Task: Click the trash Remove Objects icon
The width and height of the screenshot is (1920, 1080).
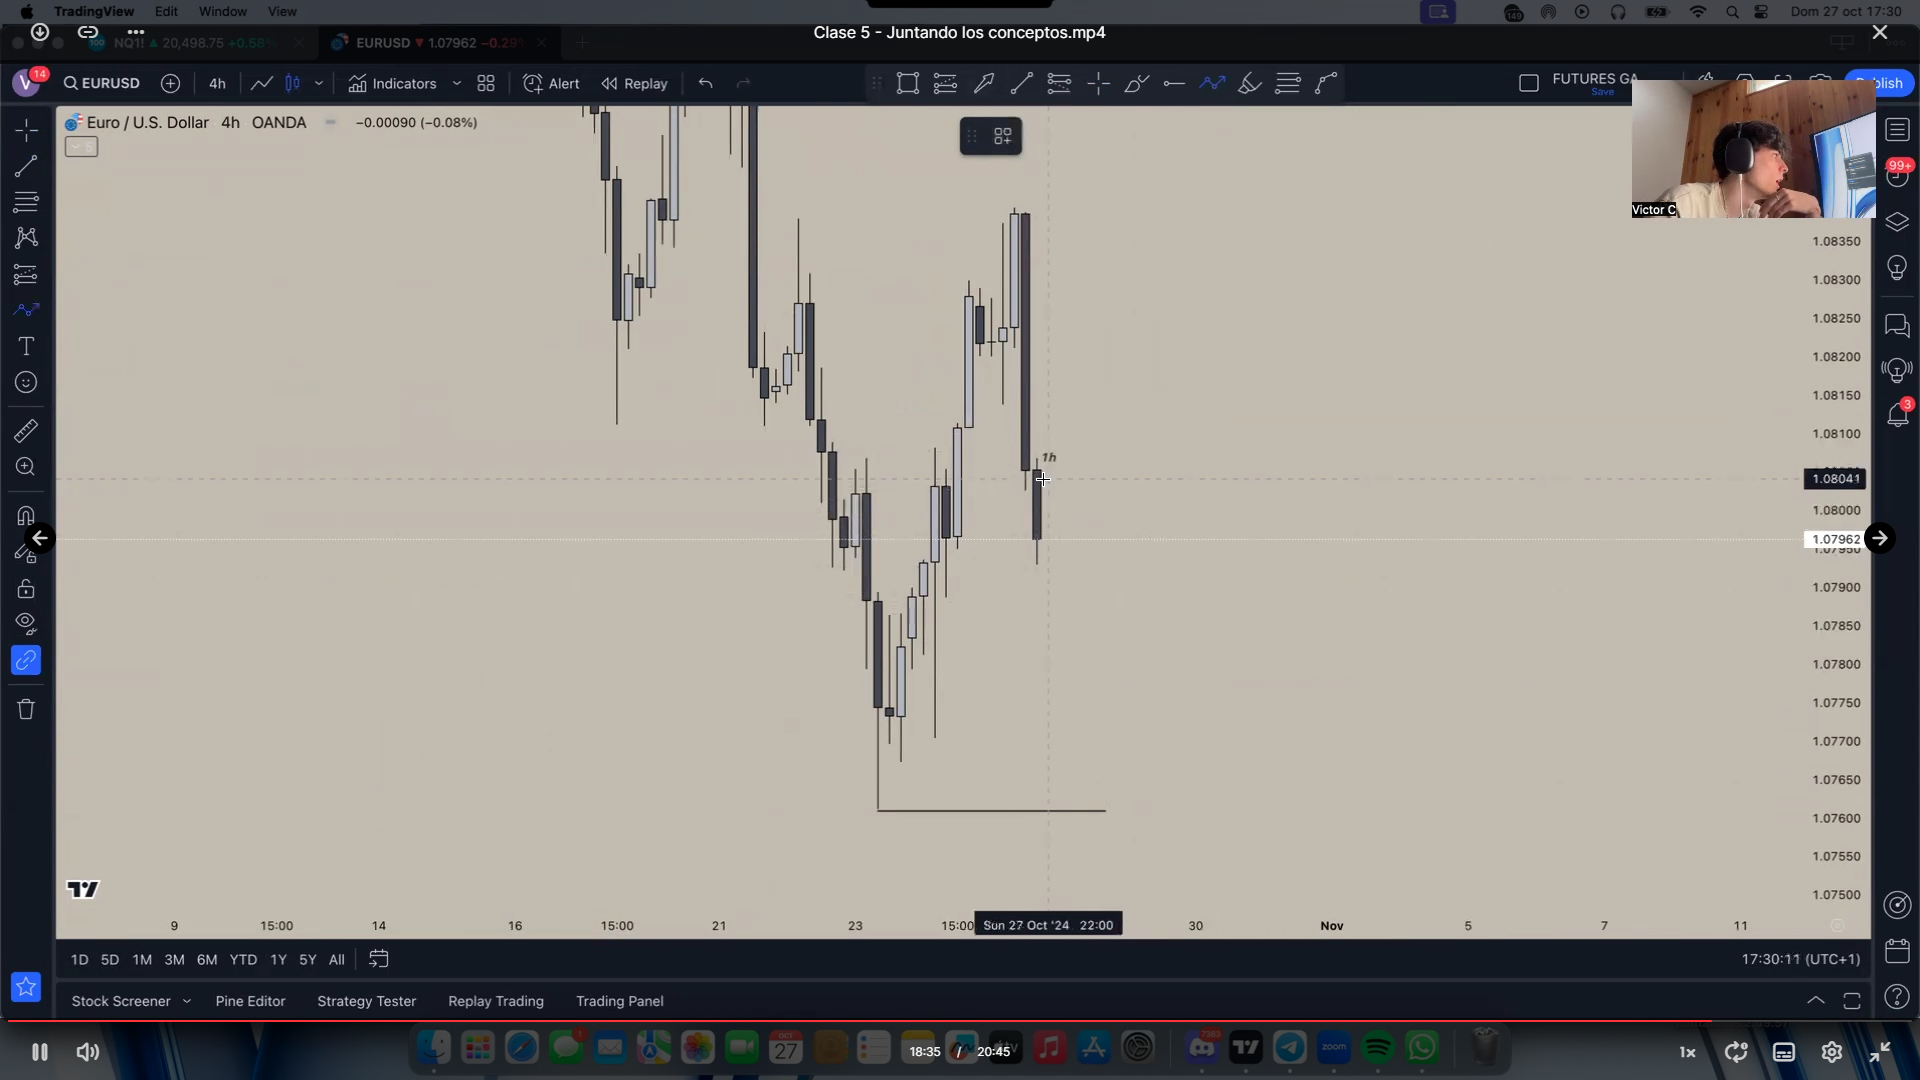Action: (x=26, y=709)
